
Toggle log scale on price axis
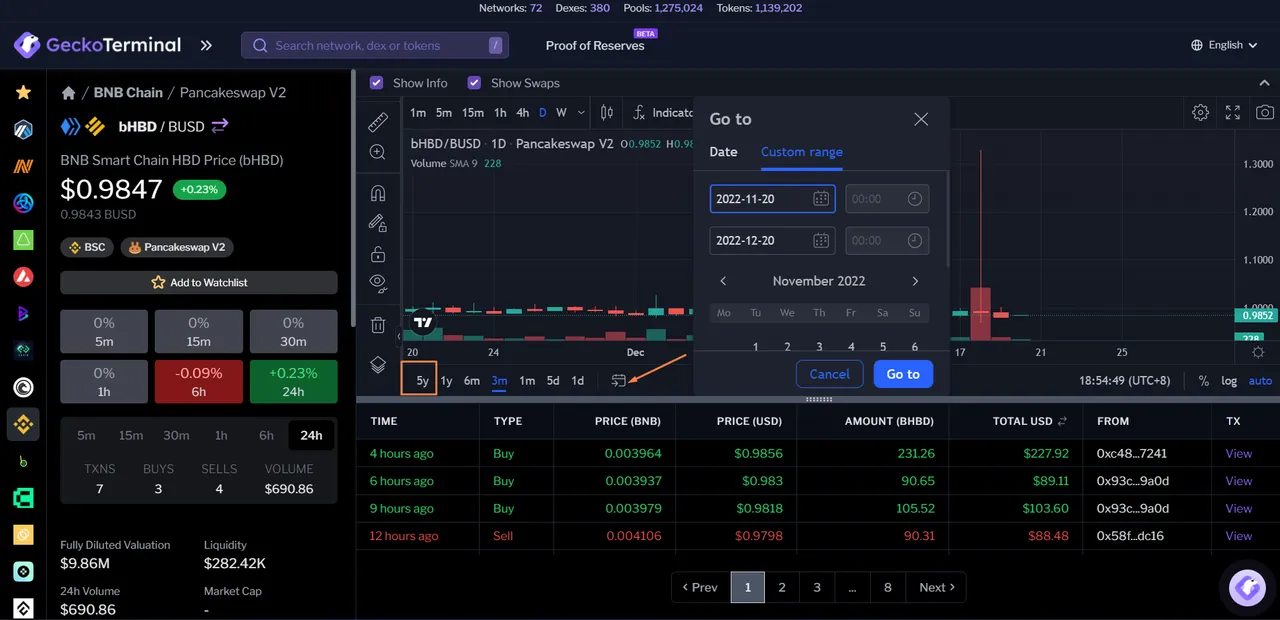coord(1229,381)
